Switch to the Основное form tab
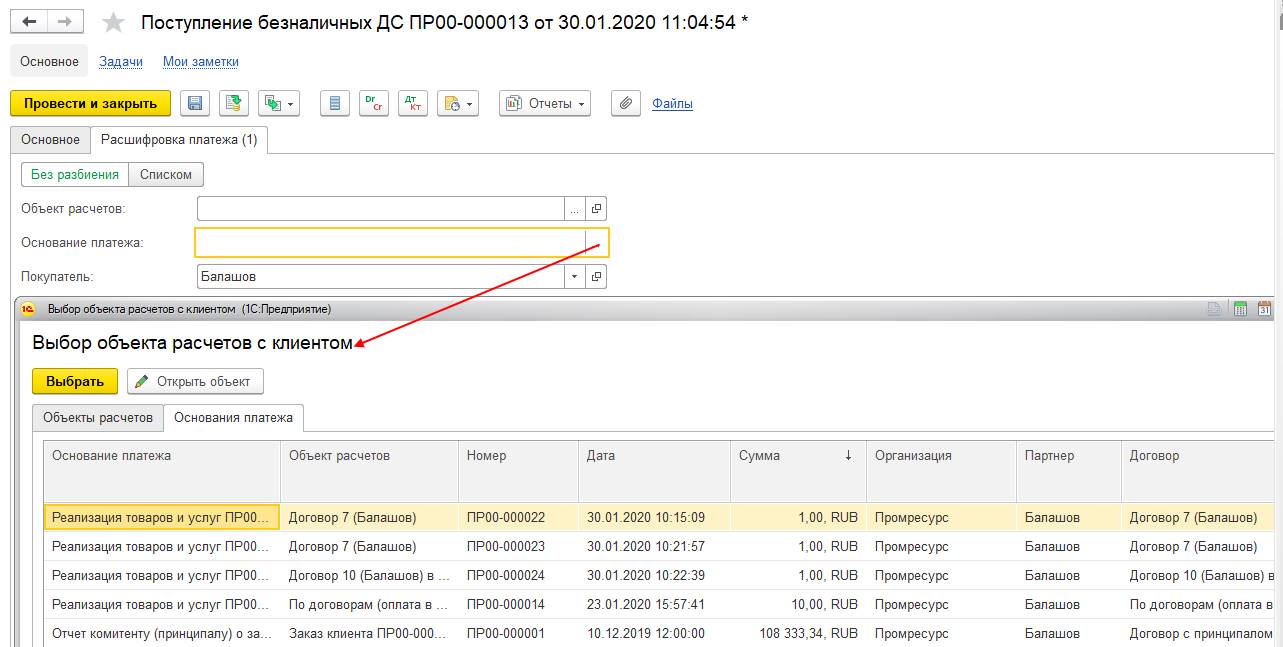 50,140
